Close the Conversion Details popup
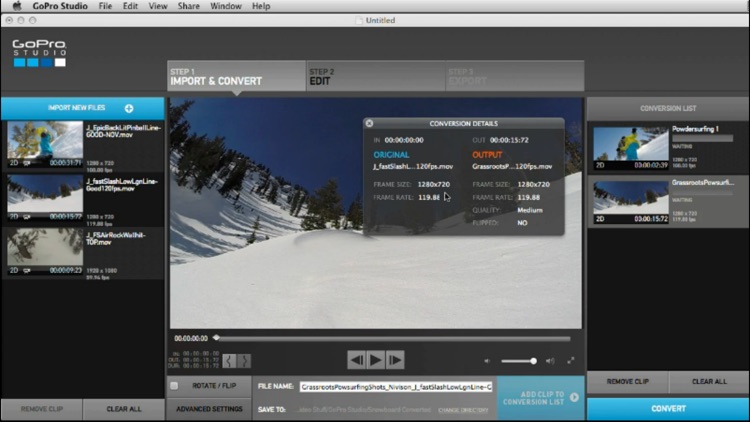 pos(369,124)
